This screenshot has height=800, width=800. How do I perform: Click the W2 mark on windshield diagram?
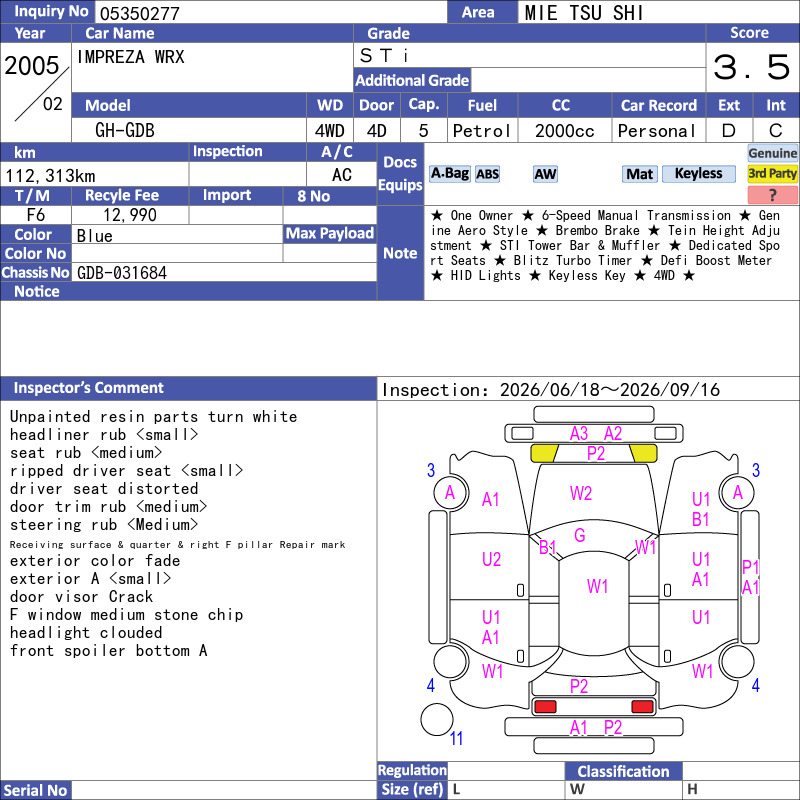coord(581,493)
